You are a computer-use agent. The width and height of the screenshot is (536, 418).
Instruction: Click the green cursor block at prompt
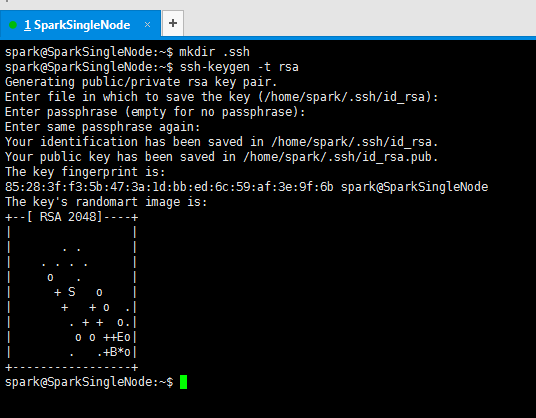pos(183,382)
